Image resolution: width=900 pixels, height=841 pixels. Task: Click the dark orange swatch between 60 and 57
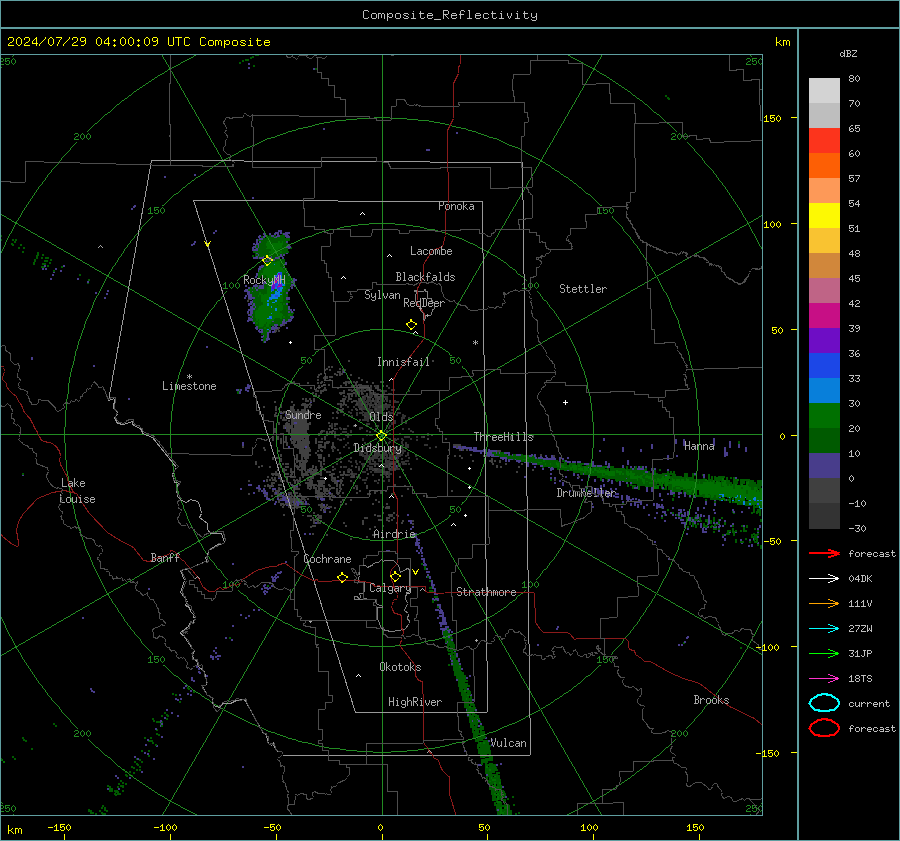tap(824, 165)
